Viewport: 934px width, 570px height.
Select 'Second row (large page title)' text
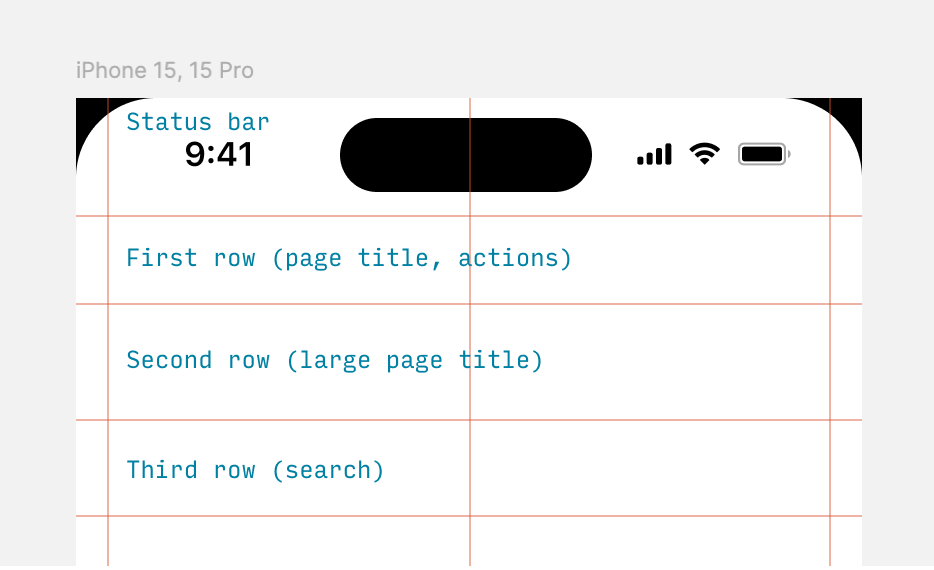335,360
